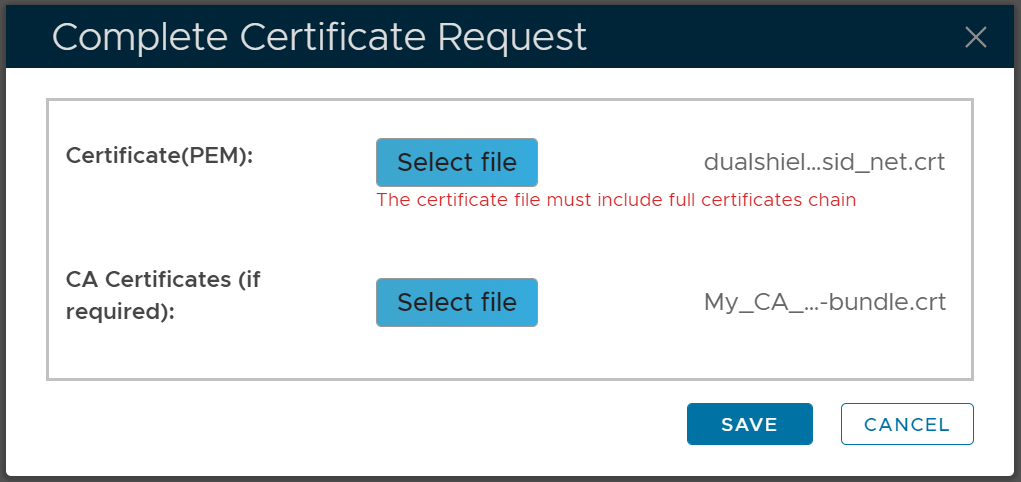The height and width of the screenshot is (482, 1021).
Task: Click the Complete Certificate Request title text
Action: pyautogui.click(x=319, y=37)
